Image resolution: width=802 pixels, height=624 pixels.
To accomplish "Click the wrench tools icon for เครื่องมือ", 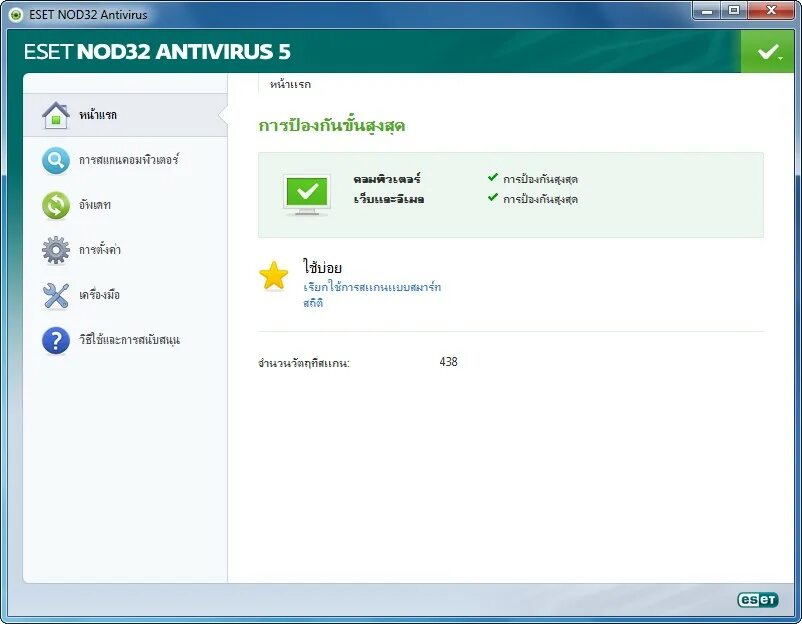I will coord(56,296).
